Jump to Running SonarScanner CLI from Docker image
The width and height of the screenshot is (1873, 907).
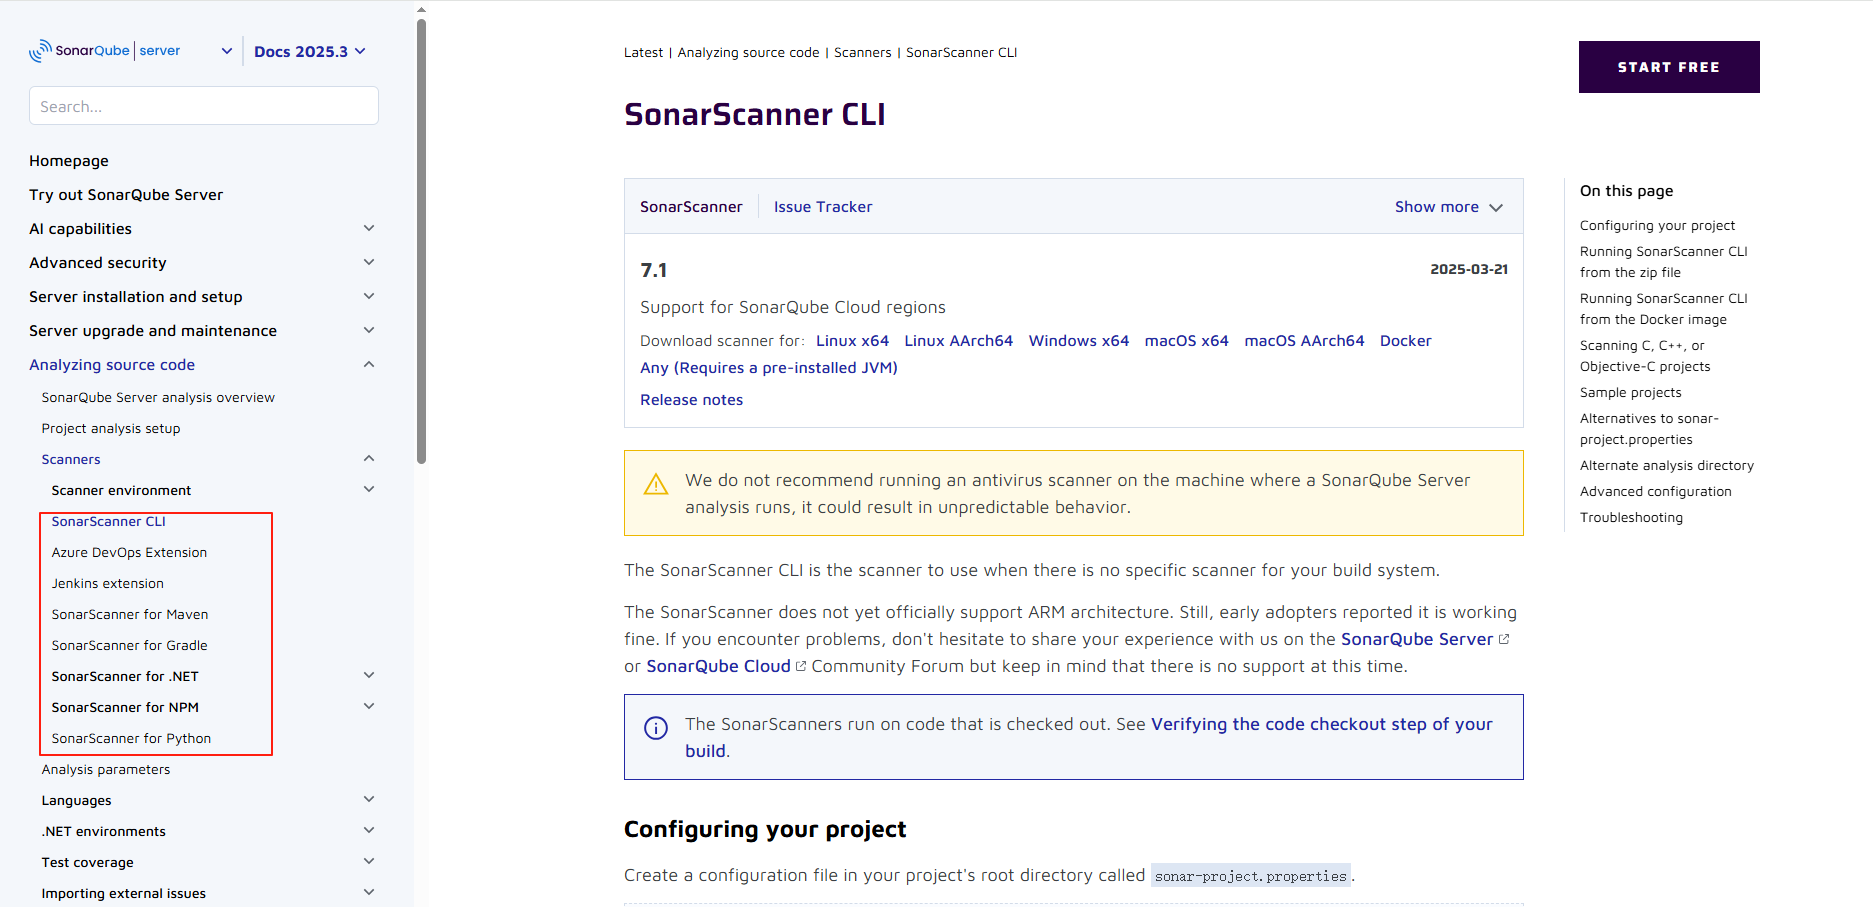1664,309
